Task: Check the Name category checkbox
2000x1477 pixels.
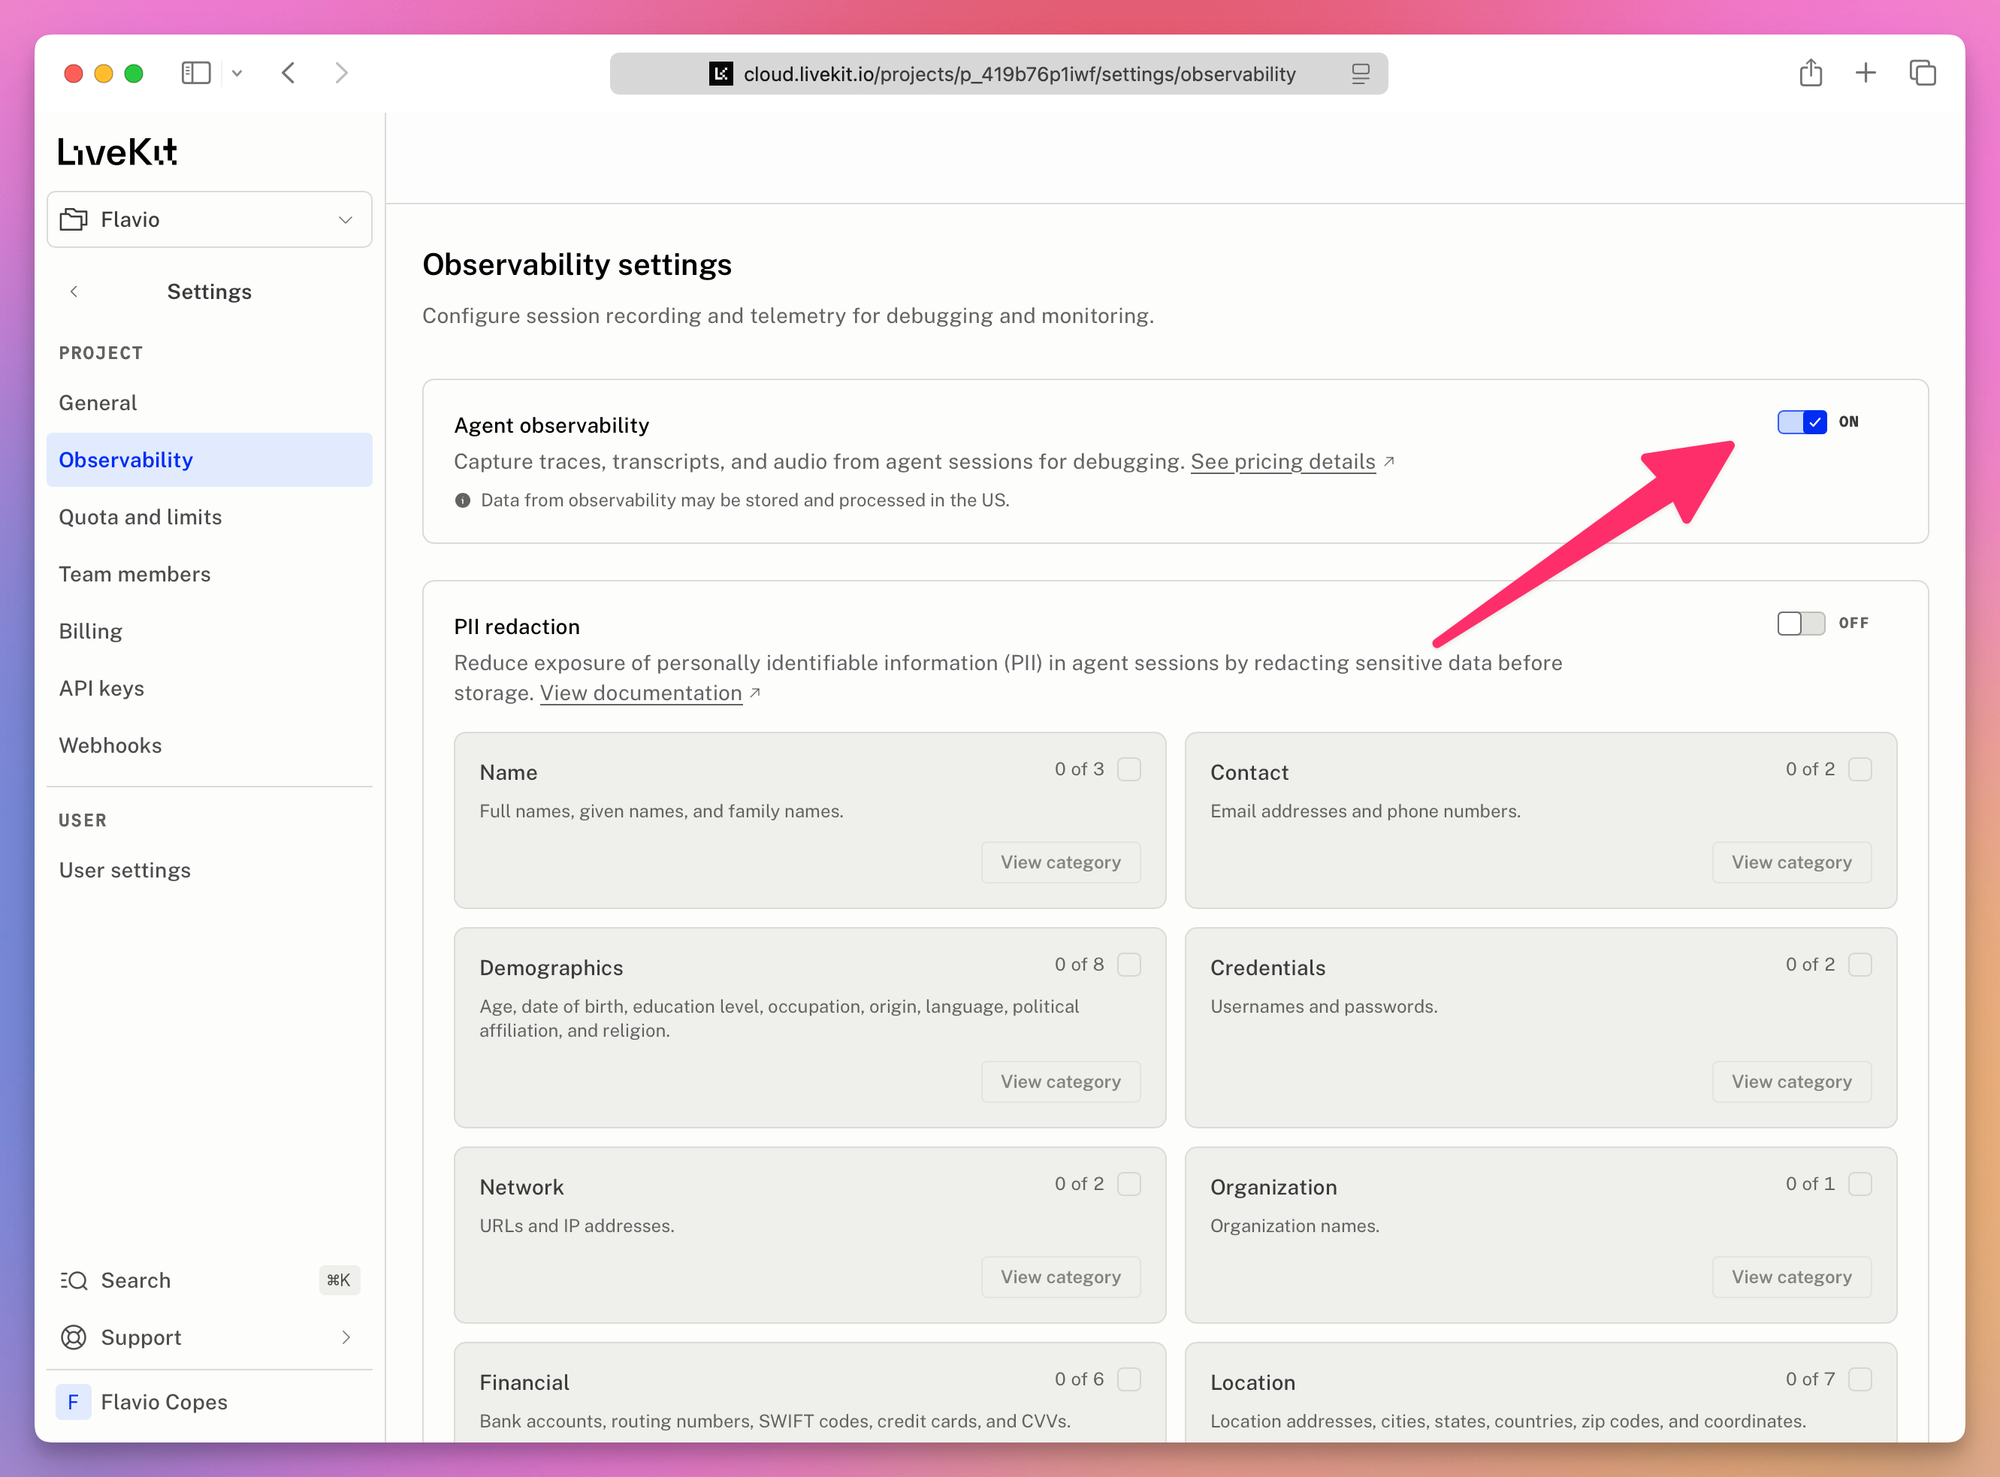Action: click(x=1129, y=769)
